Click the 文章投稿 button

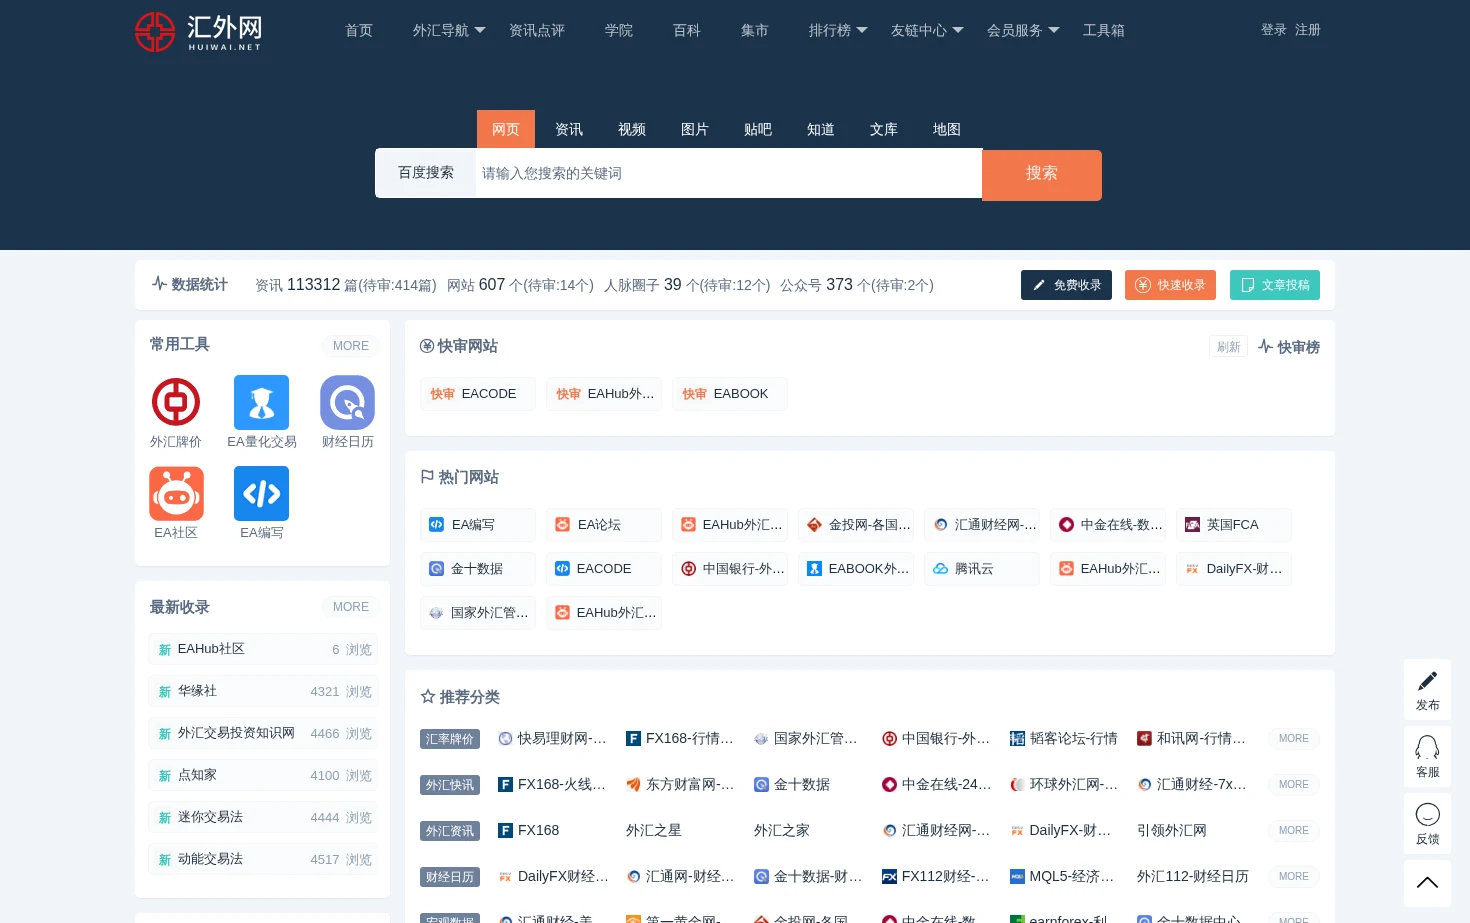(x=1275, y=285)
